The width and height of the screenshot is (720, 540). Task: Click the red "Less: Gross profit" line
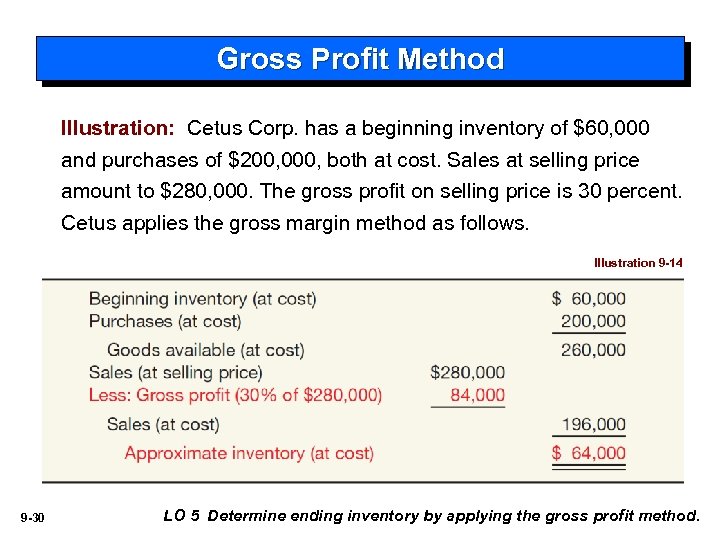point(235,395)
